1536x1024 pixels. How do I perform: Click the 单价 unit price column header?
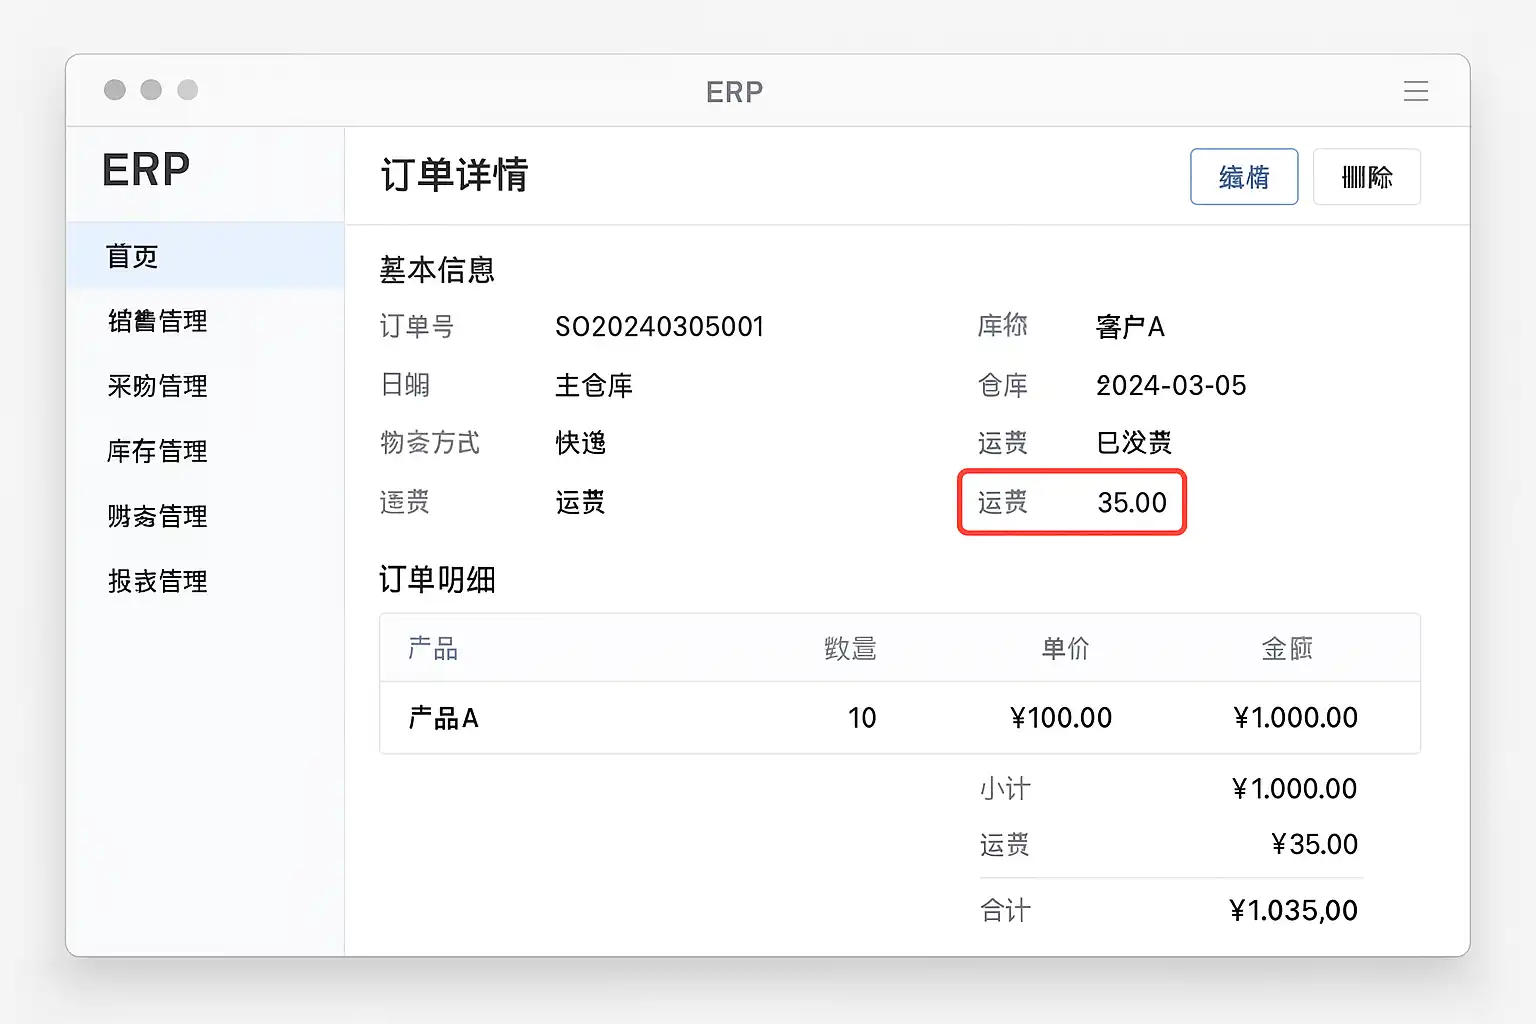(x=1065, y=649)
